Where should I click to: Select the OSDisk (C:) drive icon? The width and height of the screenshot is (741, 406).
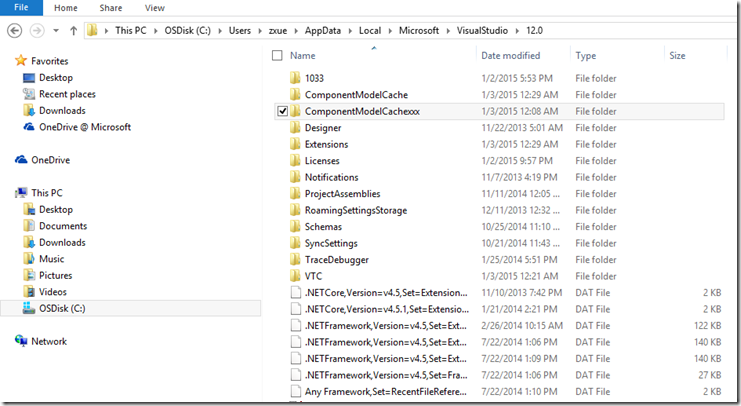(29, 308)
